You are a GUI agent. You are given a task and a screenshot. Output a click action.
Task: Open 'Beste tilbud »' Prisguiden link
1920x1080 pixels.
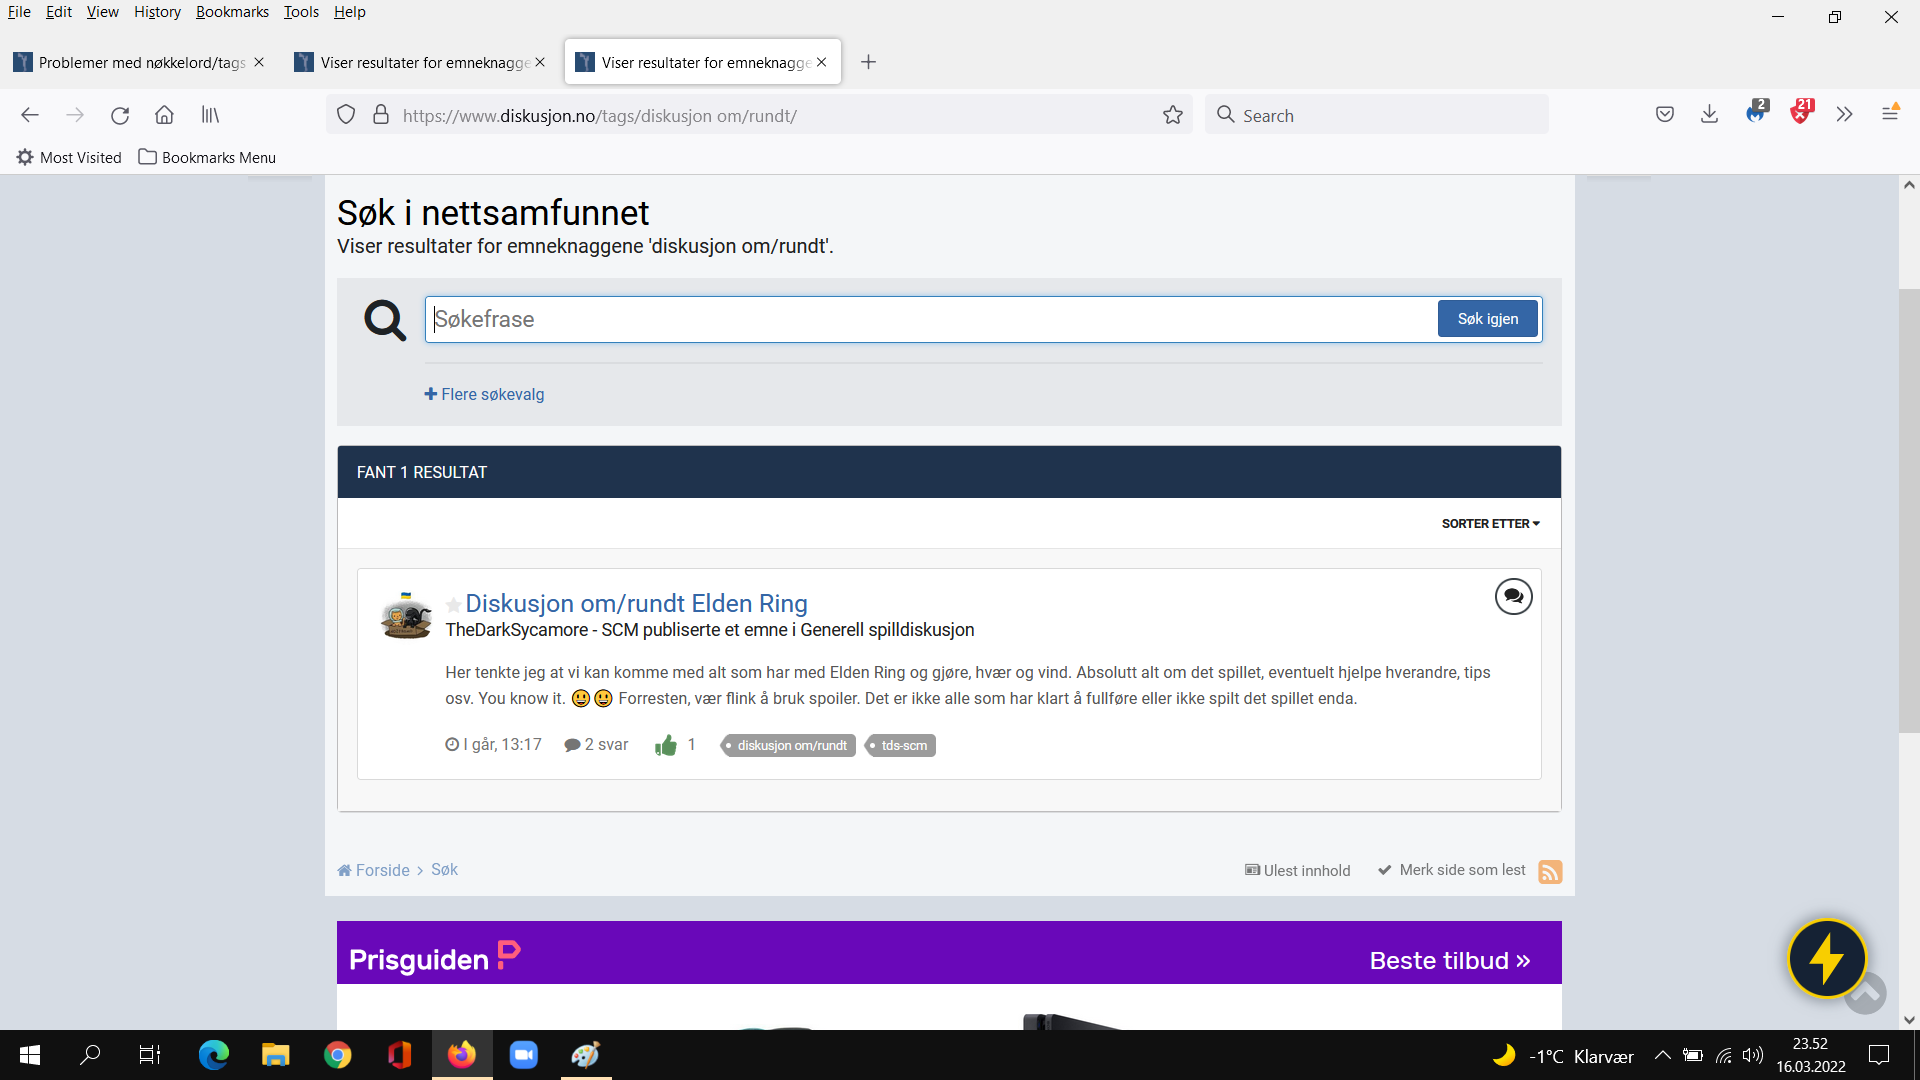(x=1449, y=961)
